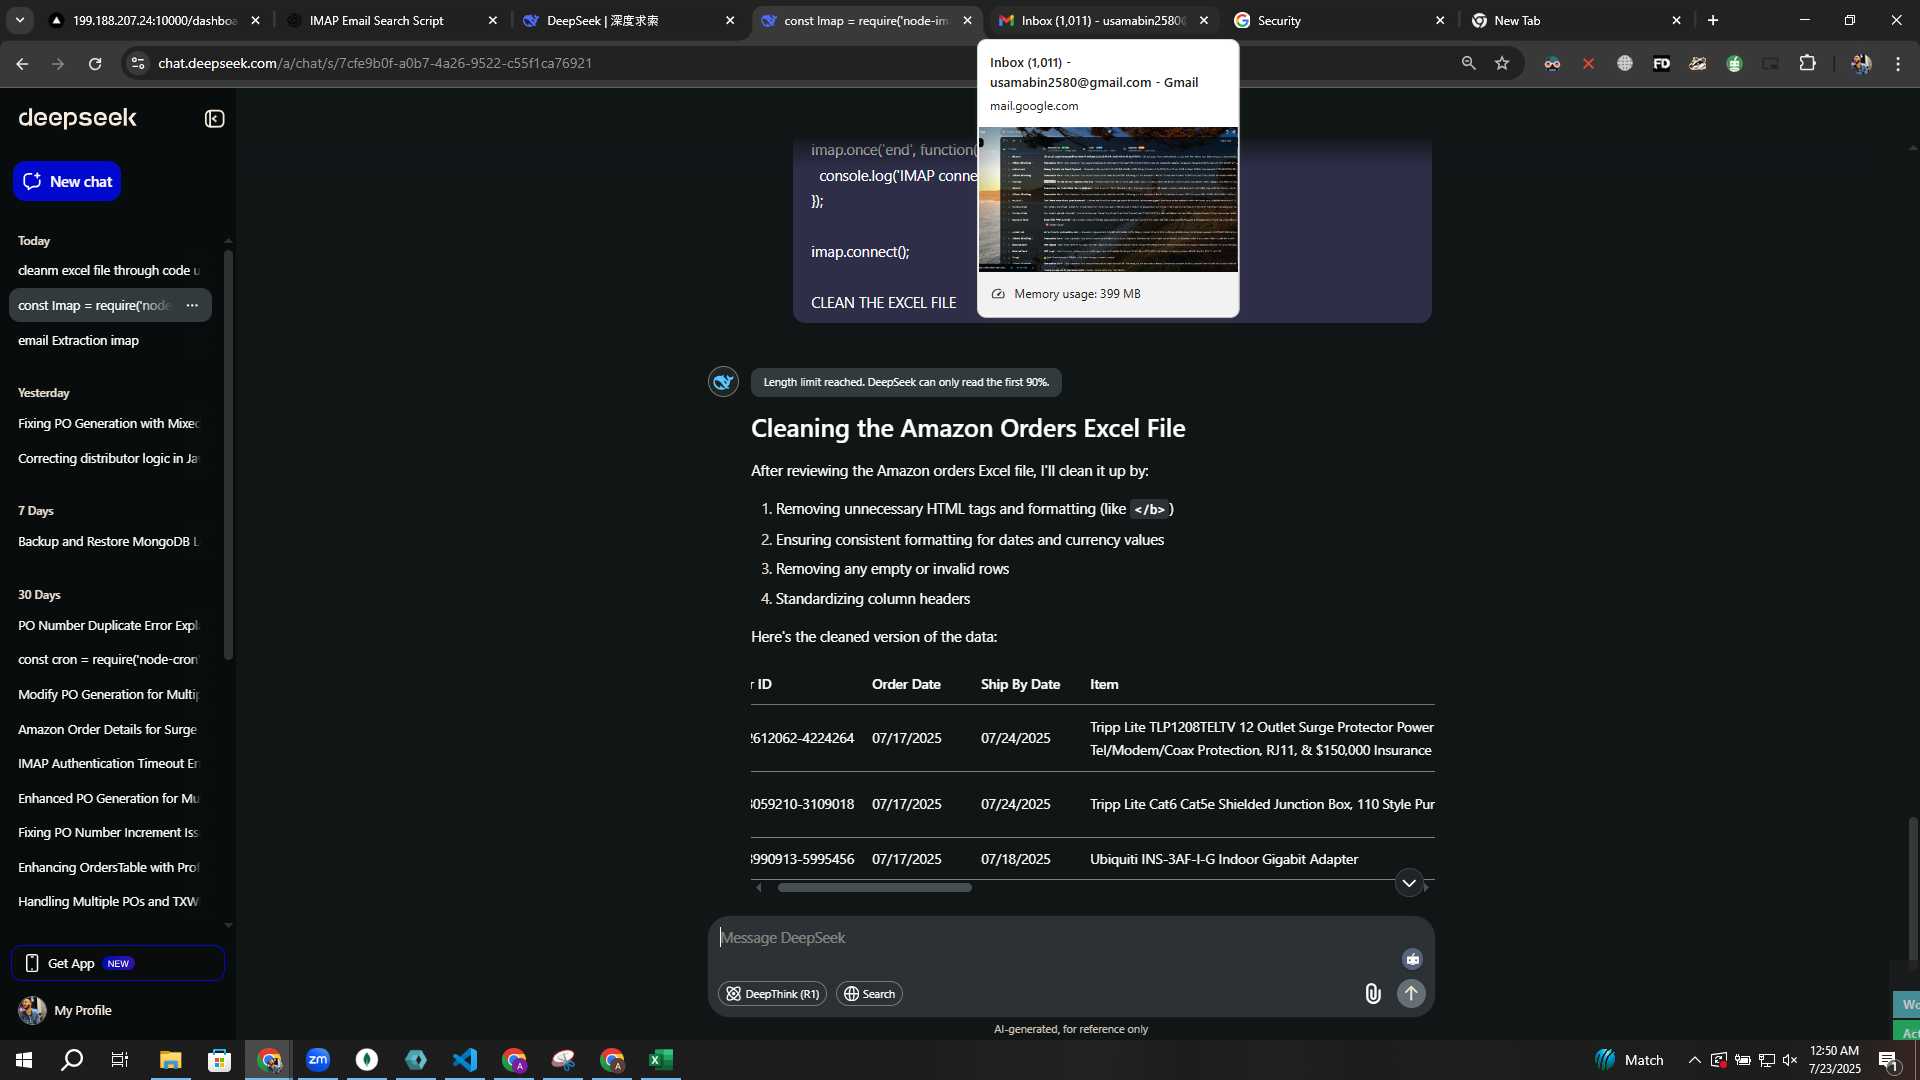Switch to DeepSeek | 深度求索 tab
Screen dimensions: 1920x1080
pos(629,20)
